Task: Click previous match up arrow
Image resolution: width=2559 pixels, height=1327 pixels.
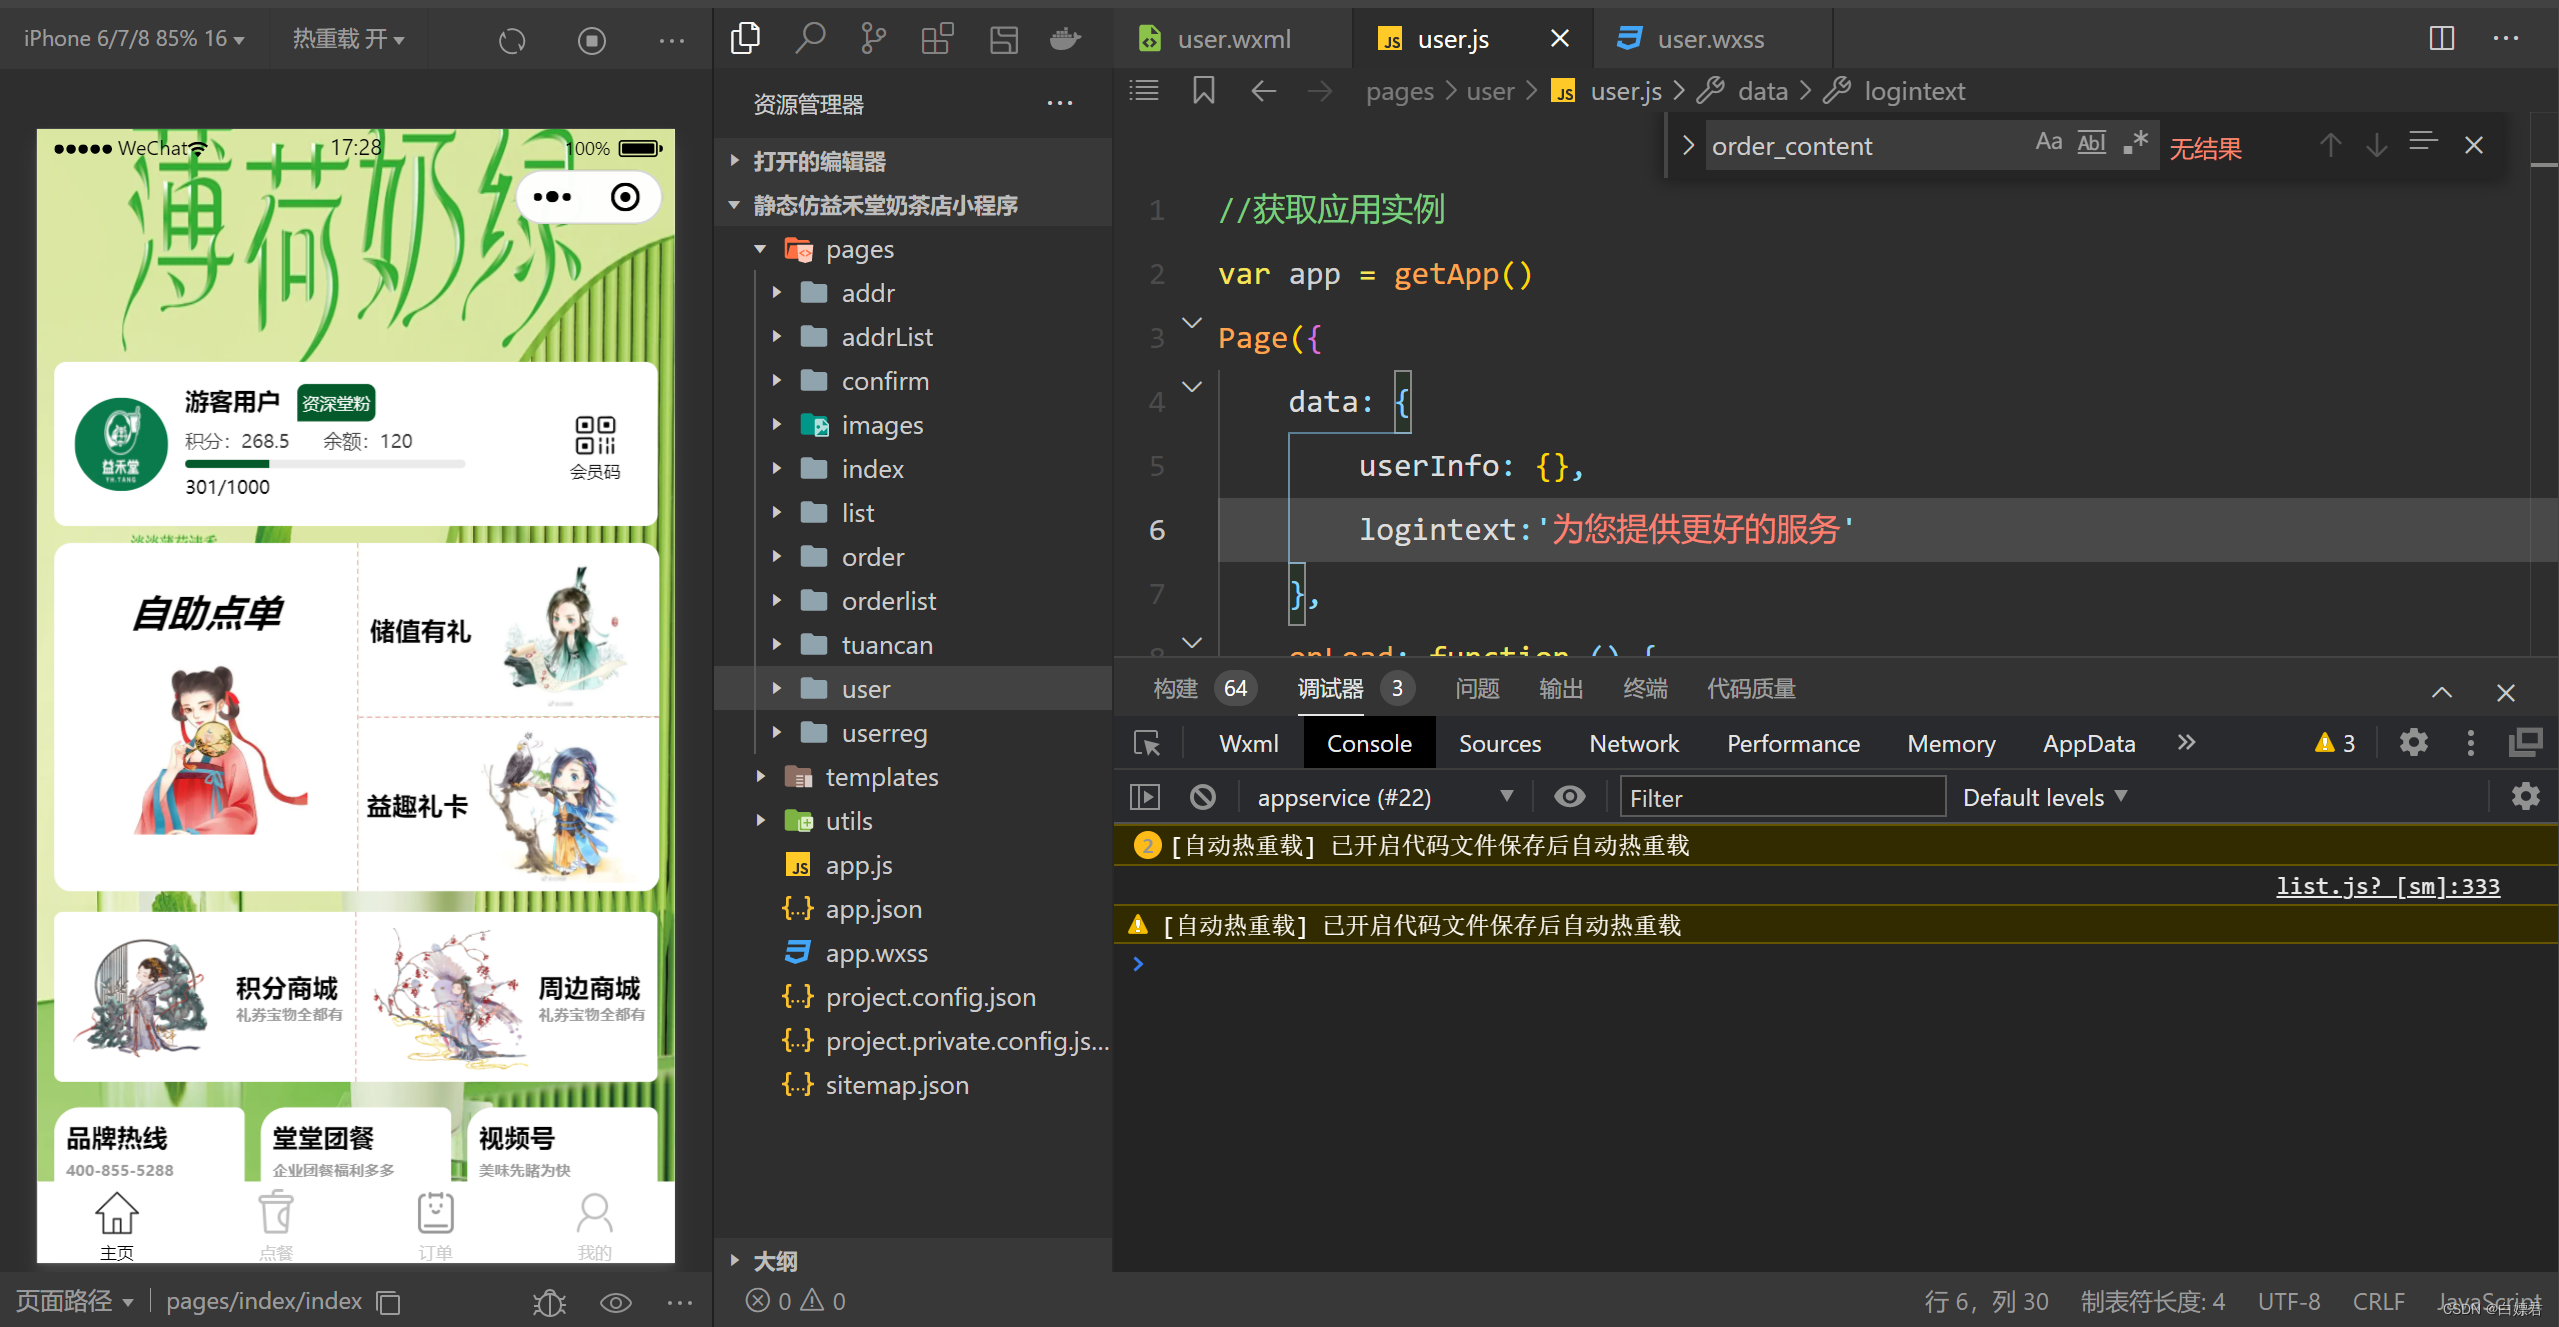Action: [x=2330, y=146]
